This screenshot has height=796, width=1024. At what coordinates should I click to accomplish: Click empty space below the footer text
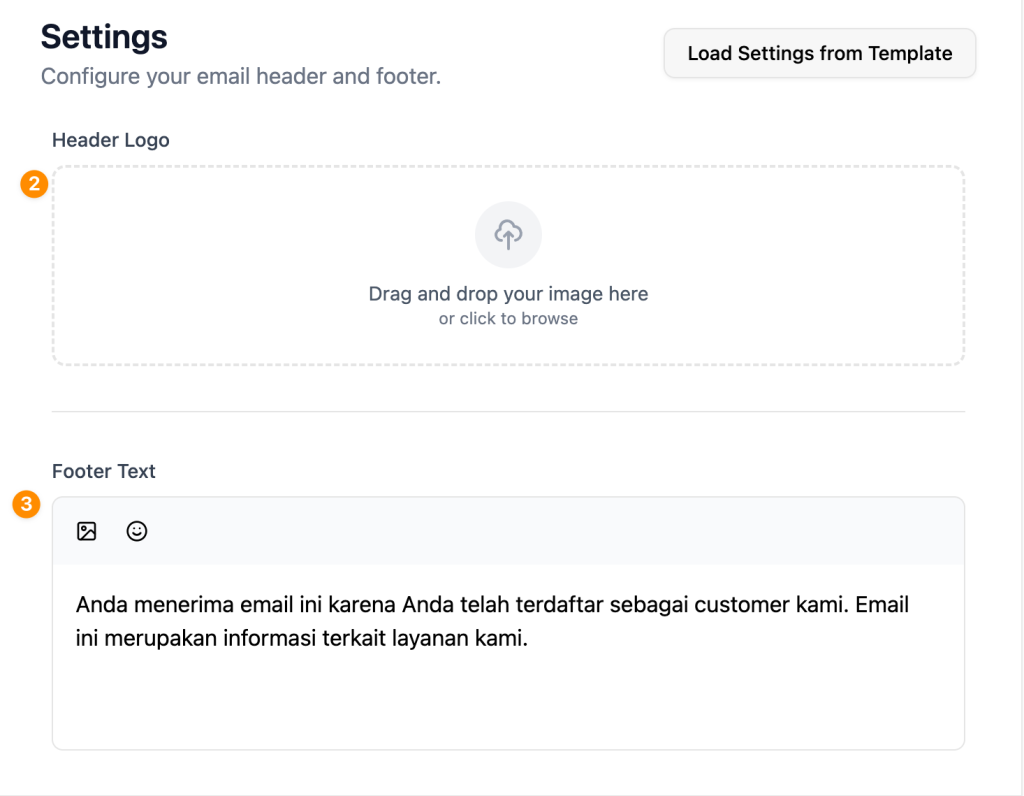click(508, 700)
